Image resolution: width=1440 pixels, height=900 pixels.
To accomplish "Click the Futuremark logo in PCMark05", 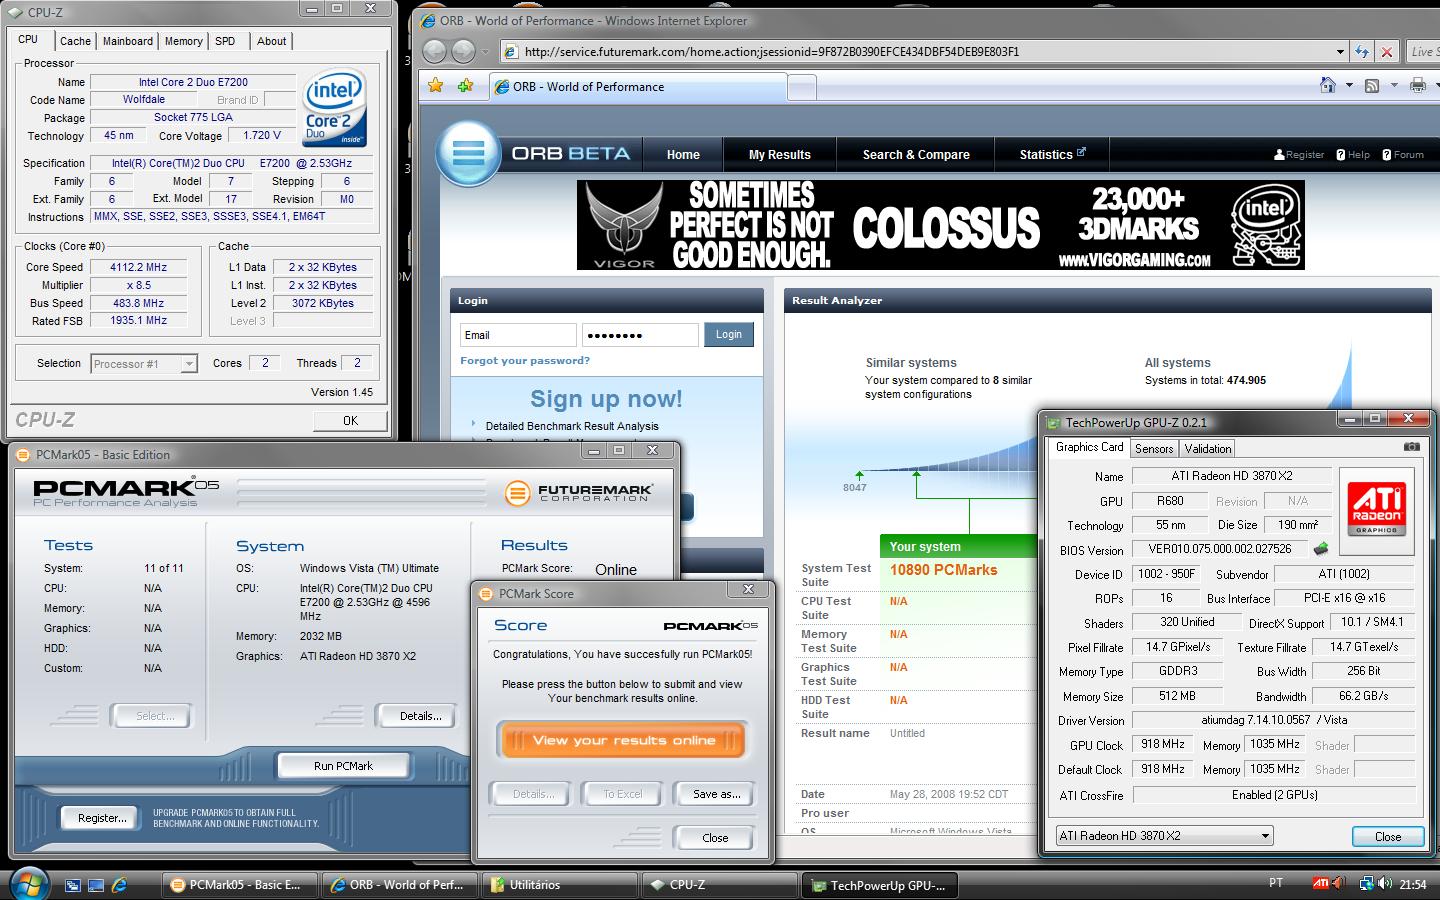I will (x=580, y=492).
